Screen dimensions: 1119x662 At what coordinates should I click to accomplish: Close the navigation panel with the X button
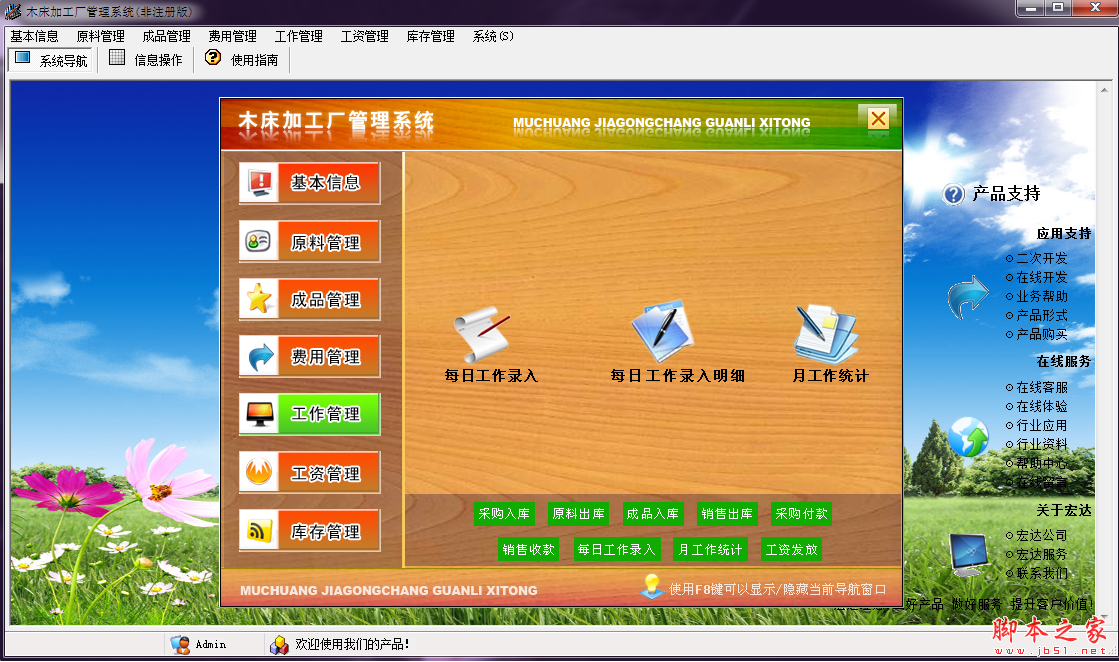coord(879,118)
